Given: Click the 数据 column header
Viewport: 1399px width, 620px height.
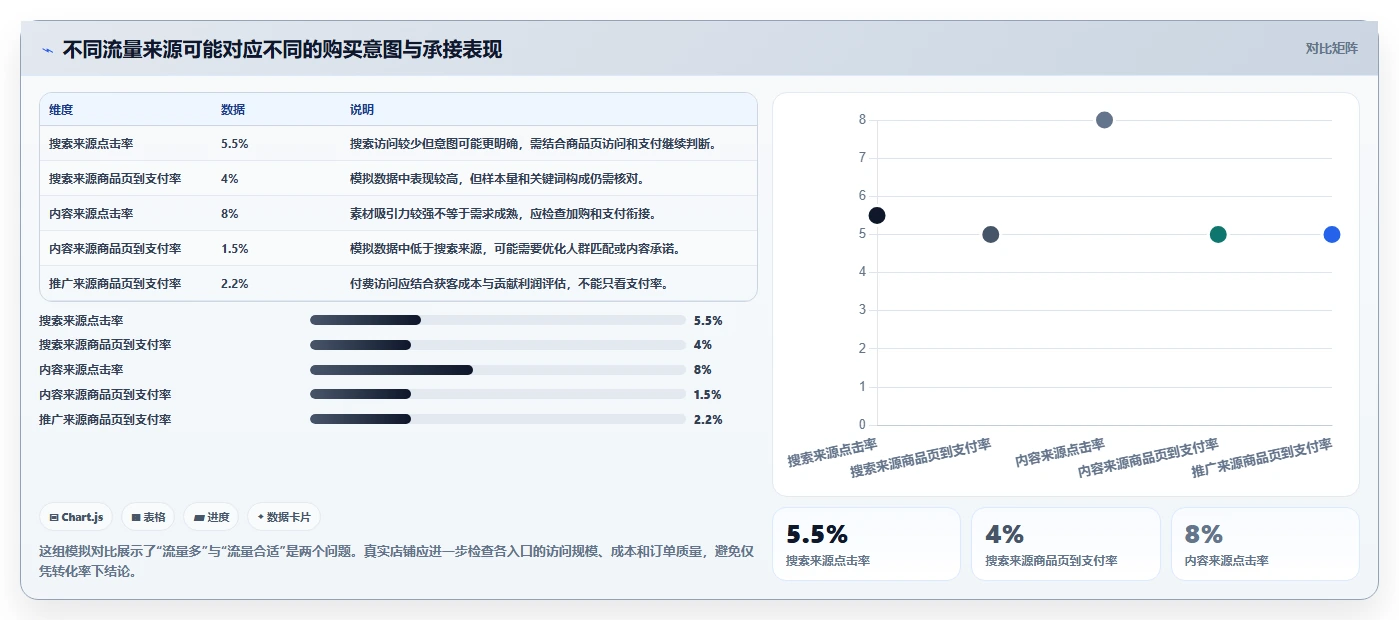Looking at the screenshot, I should click(233, 110).
